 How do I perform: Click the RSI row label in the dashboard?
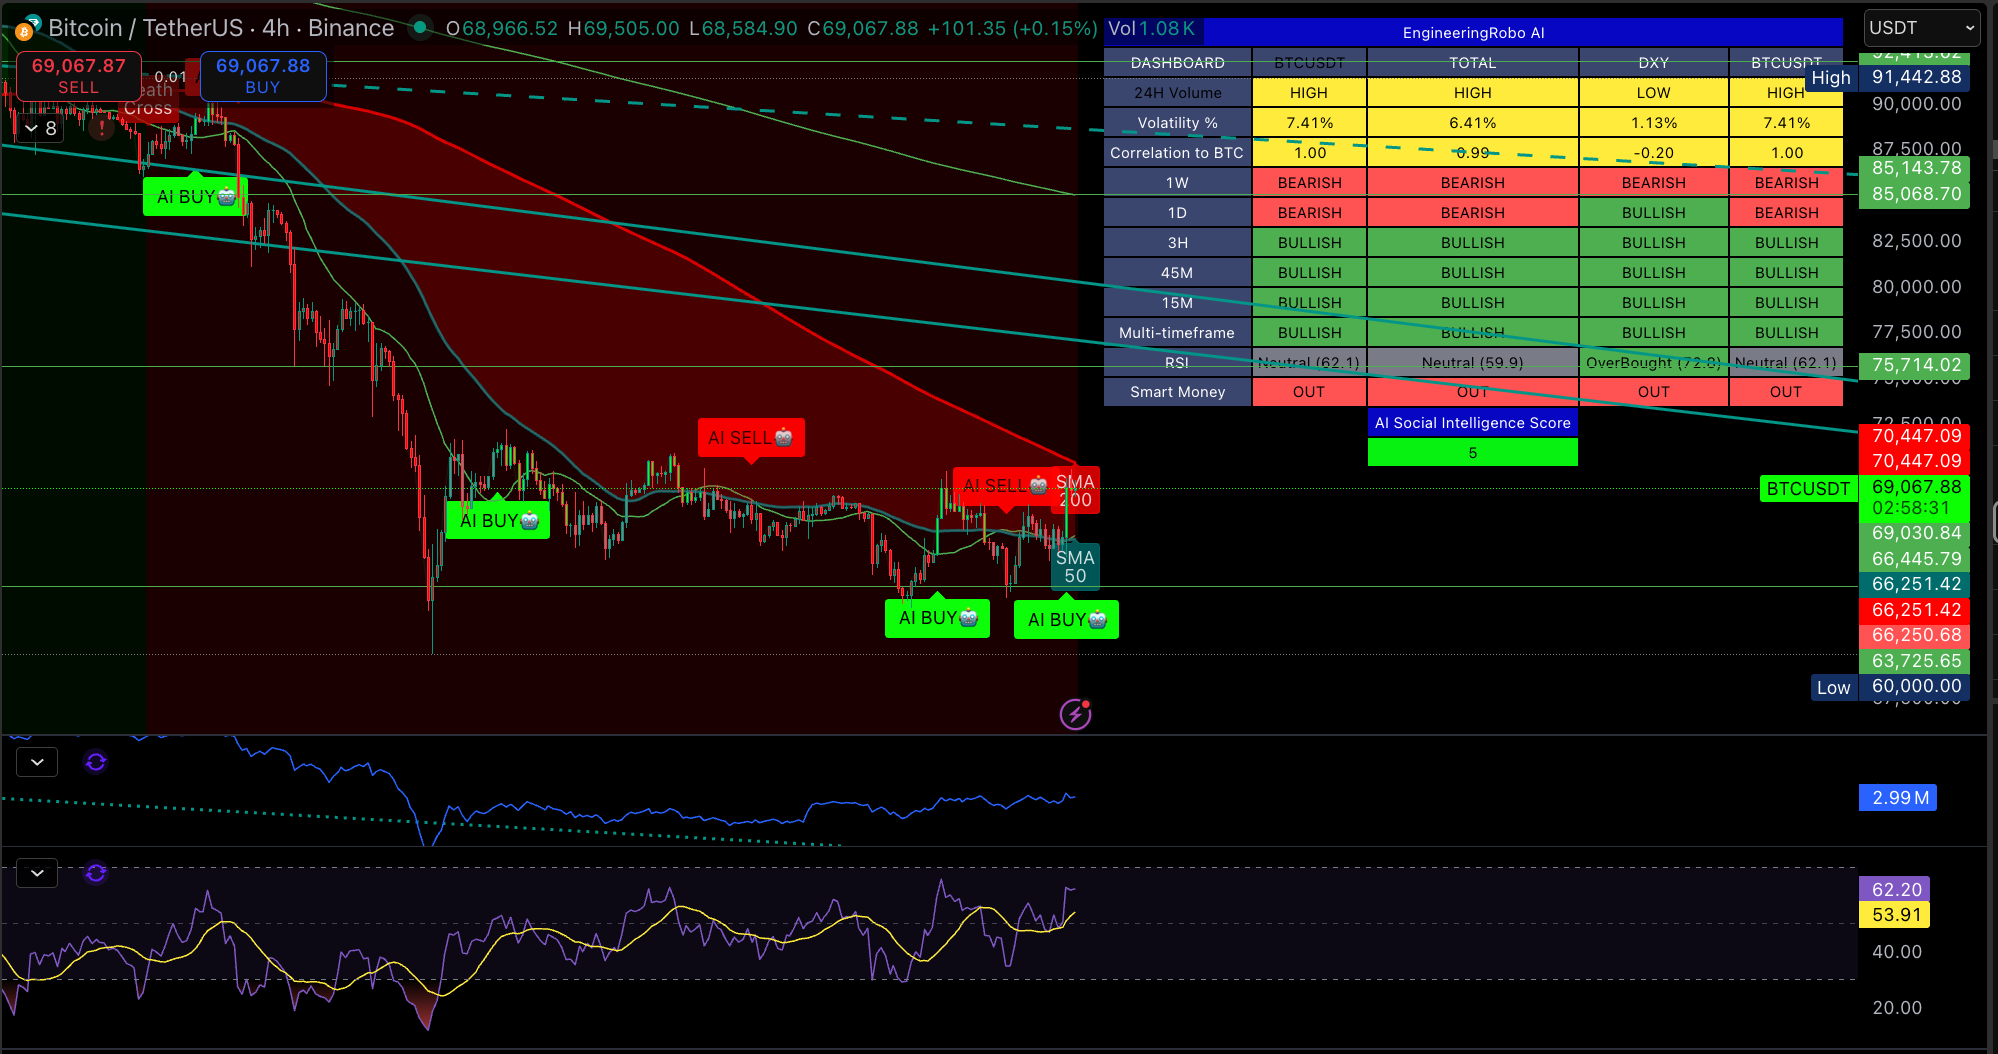click(x=1177, y=362)
